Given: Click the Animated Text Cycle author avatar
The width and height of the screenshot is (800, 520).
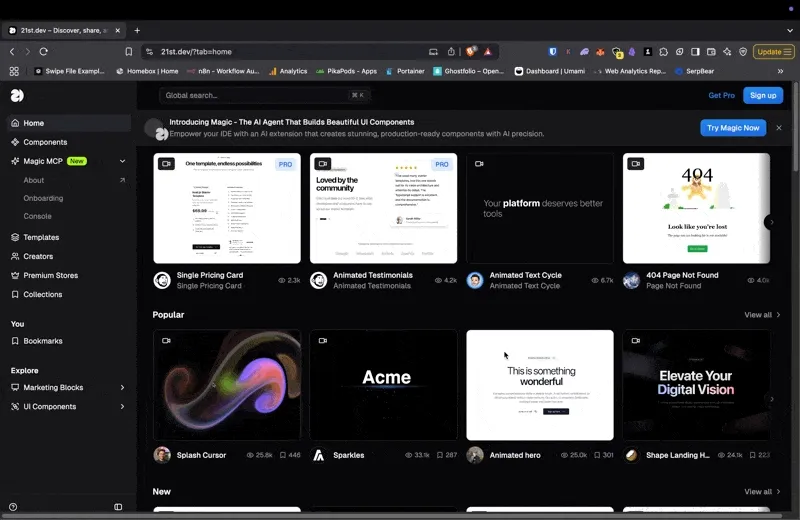Looking at the screenshot, I should click(475, 280).
